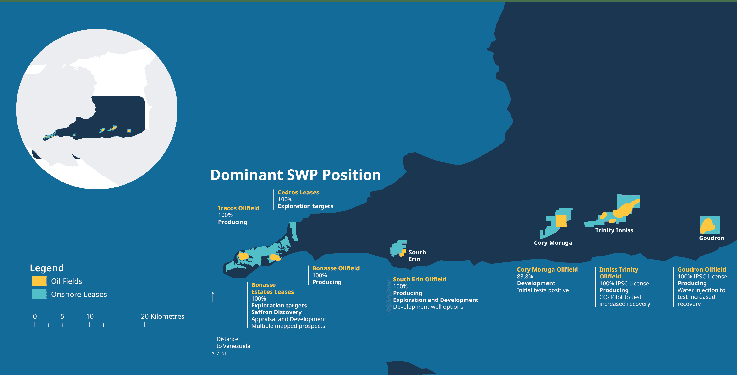
Task: Select the Bonasse Oilfield heading
Action: tap(336, 268)
